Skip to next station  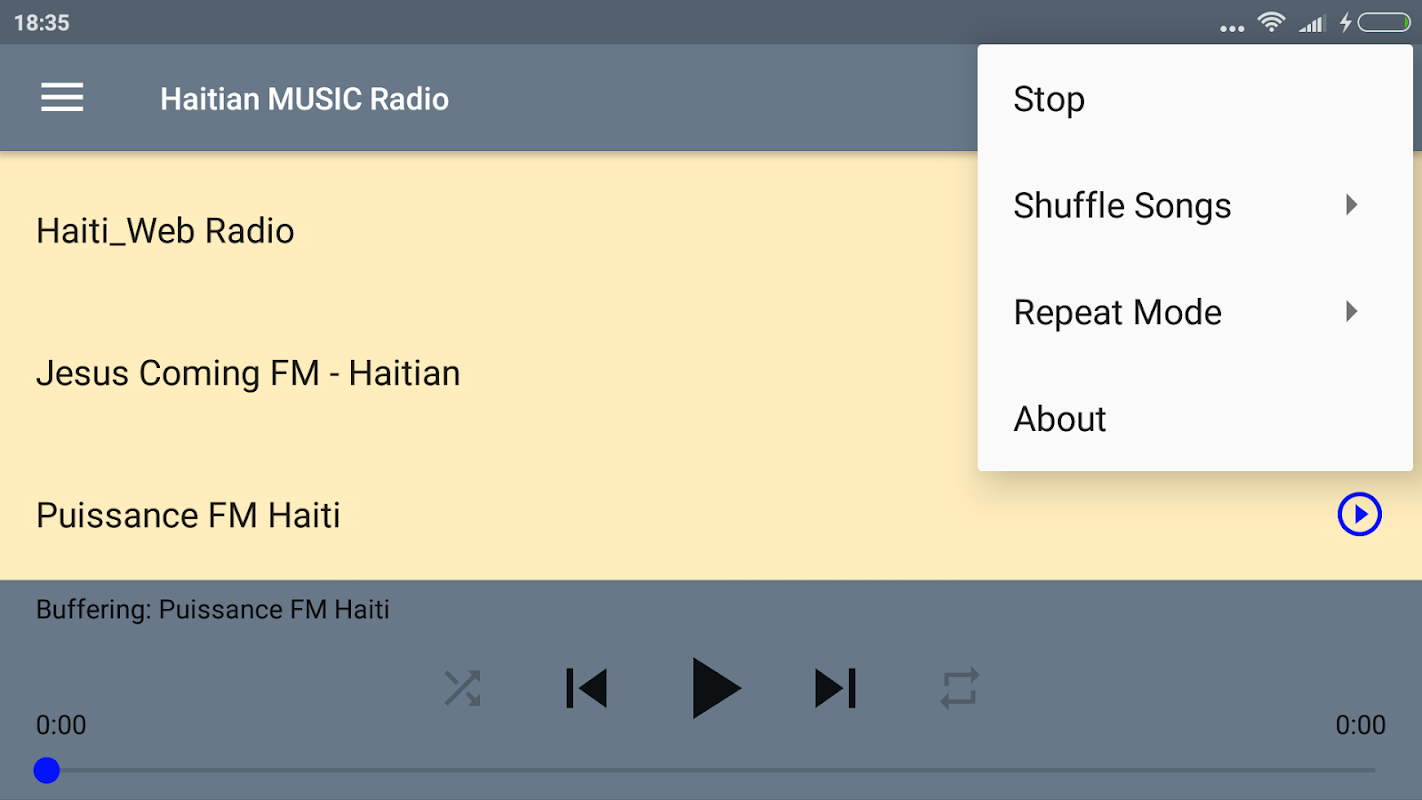point(835,689)
